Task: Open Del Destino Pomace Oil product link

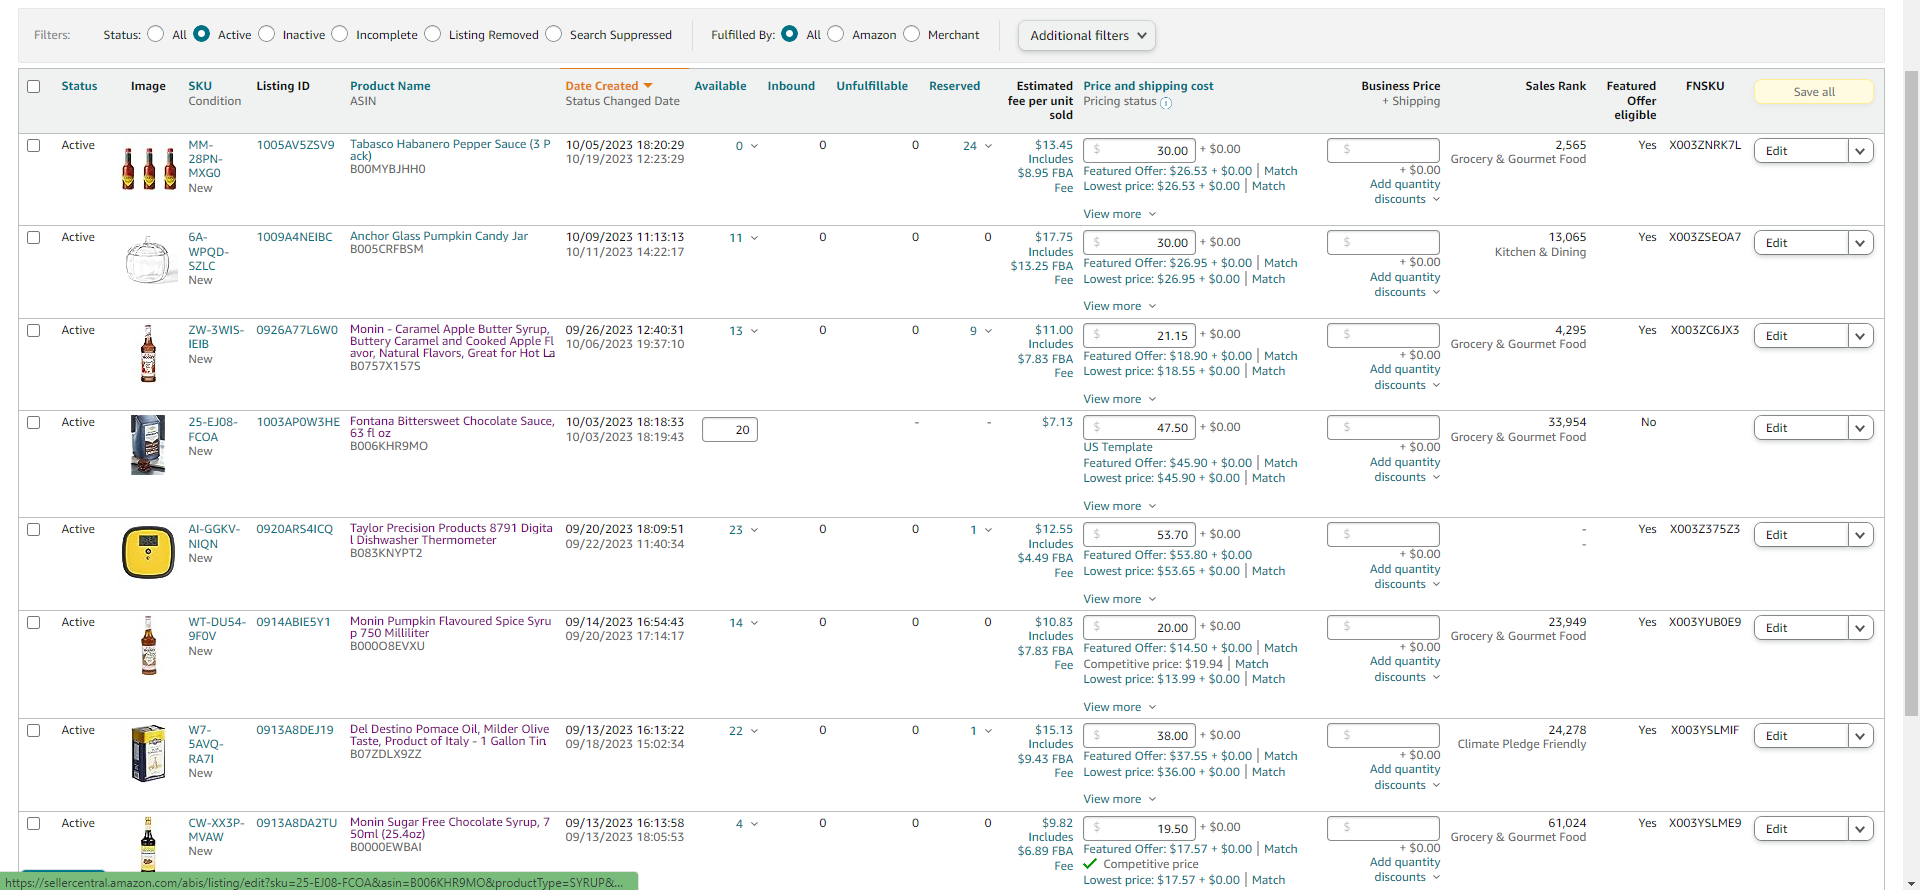Action: pos(450,735)
